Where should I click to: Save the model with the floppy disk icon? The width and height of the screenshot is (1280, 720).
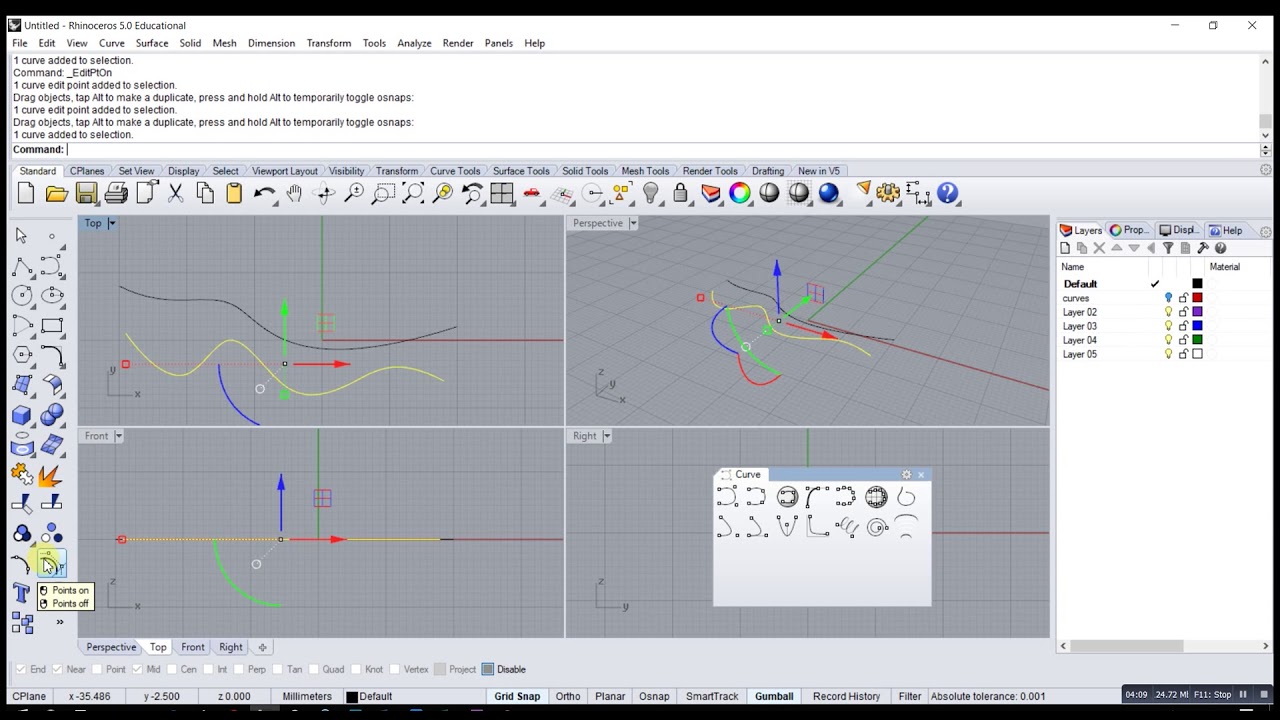[x=86, y=193]
